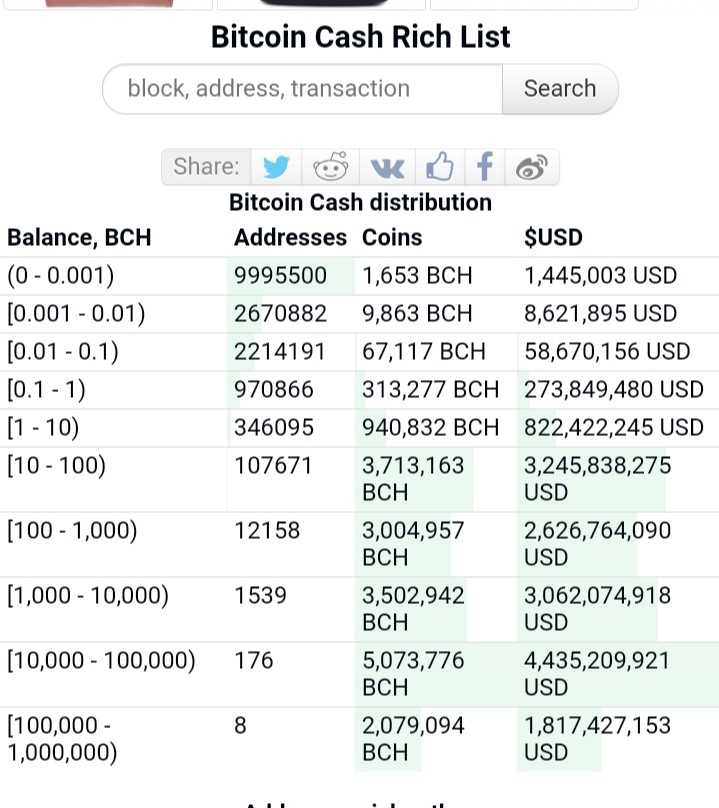Click the Share label
Screen dimensions: 719x808
coord(207,166)
